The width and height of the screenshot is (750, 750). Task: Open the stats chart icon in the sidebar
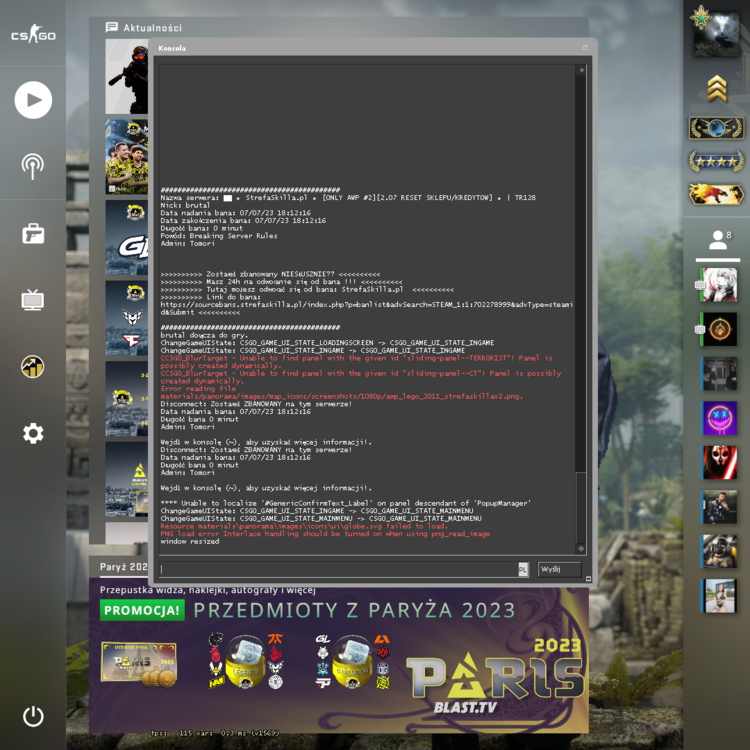(x=33, y=367)
